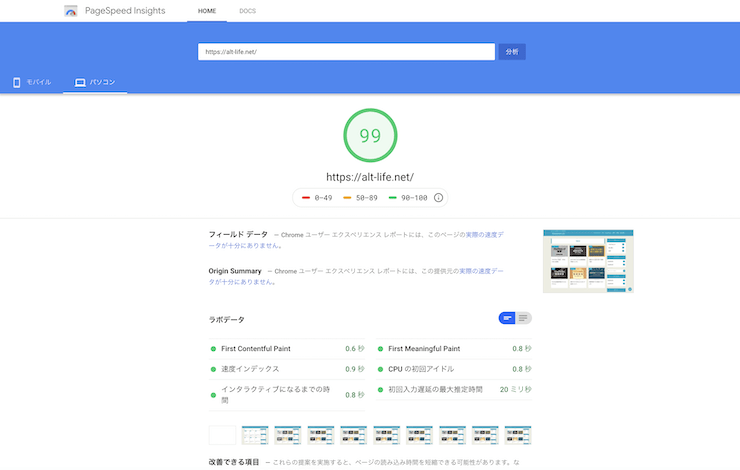The width and height of the screenshot is (740, 470).
Task: Open the DOCS tab
Action: click(x=247, y=11)
